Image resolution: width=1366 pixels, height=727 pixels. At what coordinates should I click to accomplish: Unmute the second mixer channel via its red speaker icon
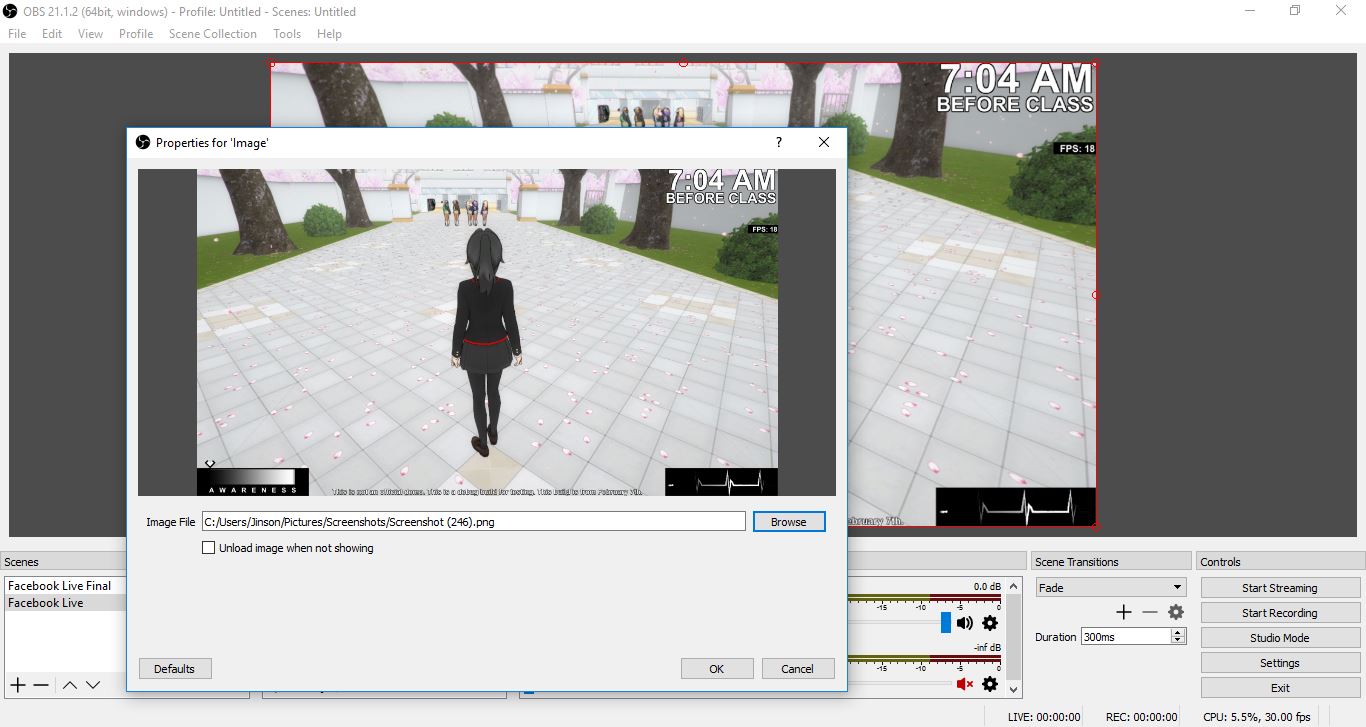(965, 684)
